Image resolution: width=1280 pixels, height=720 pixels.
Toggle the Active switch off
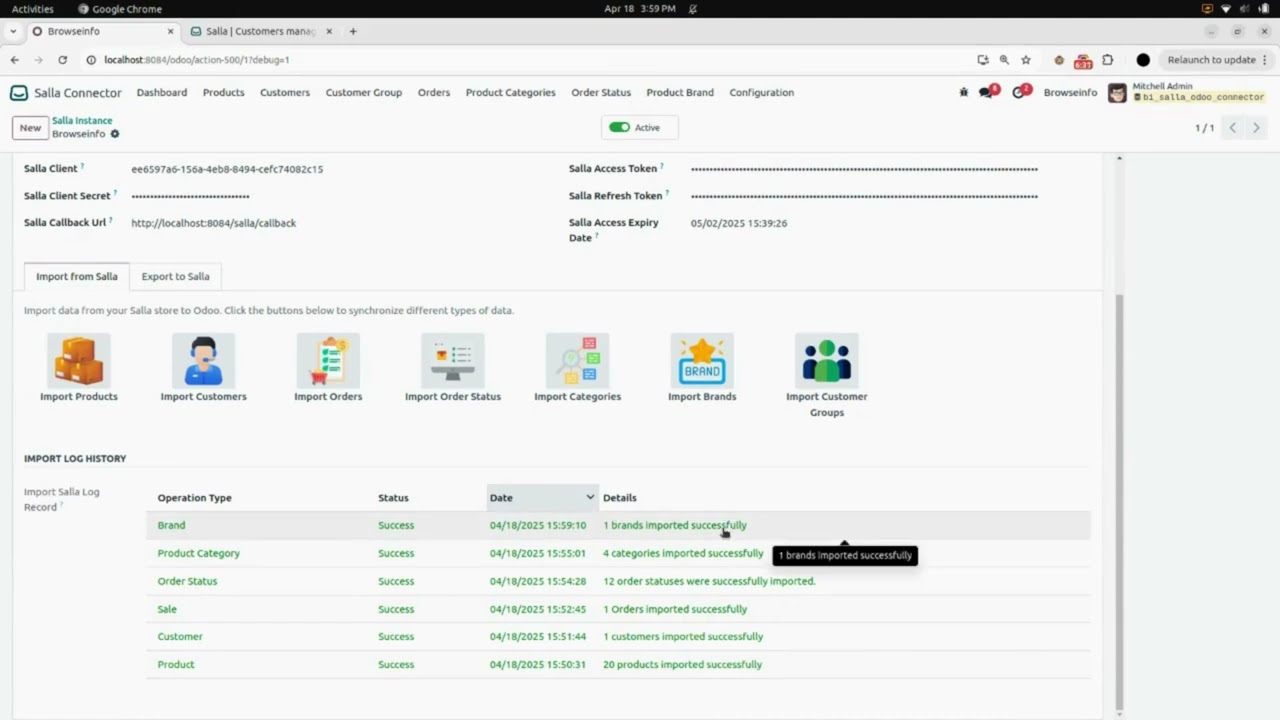pyautogui.click(x=619, y=128)
